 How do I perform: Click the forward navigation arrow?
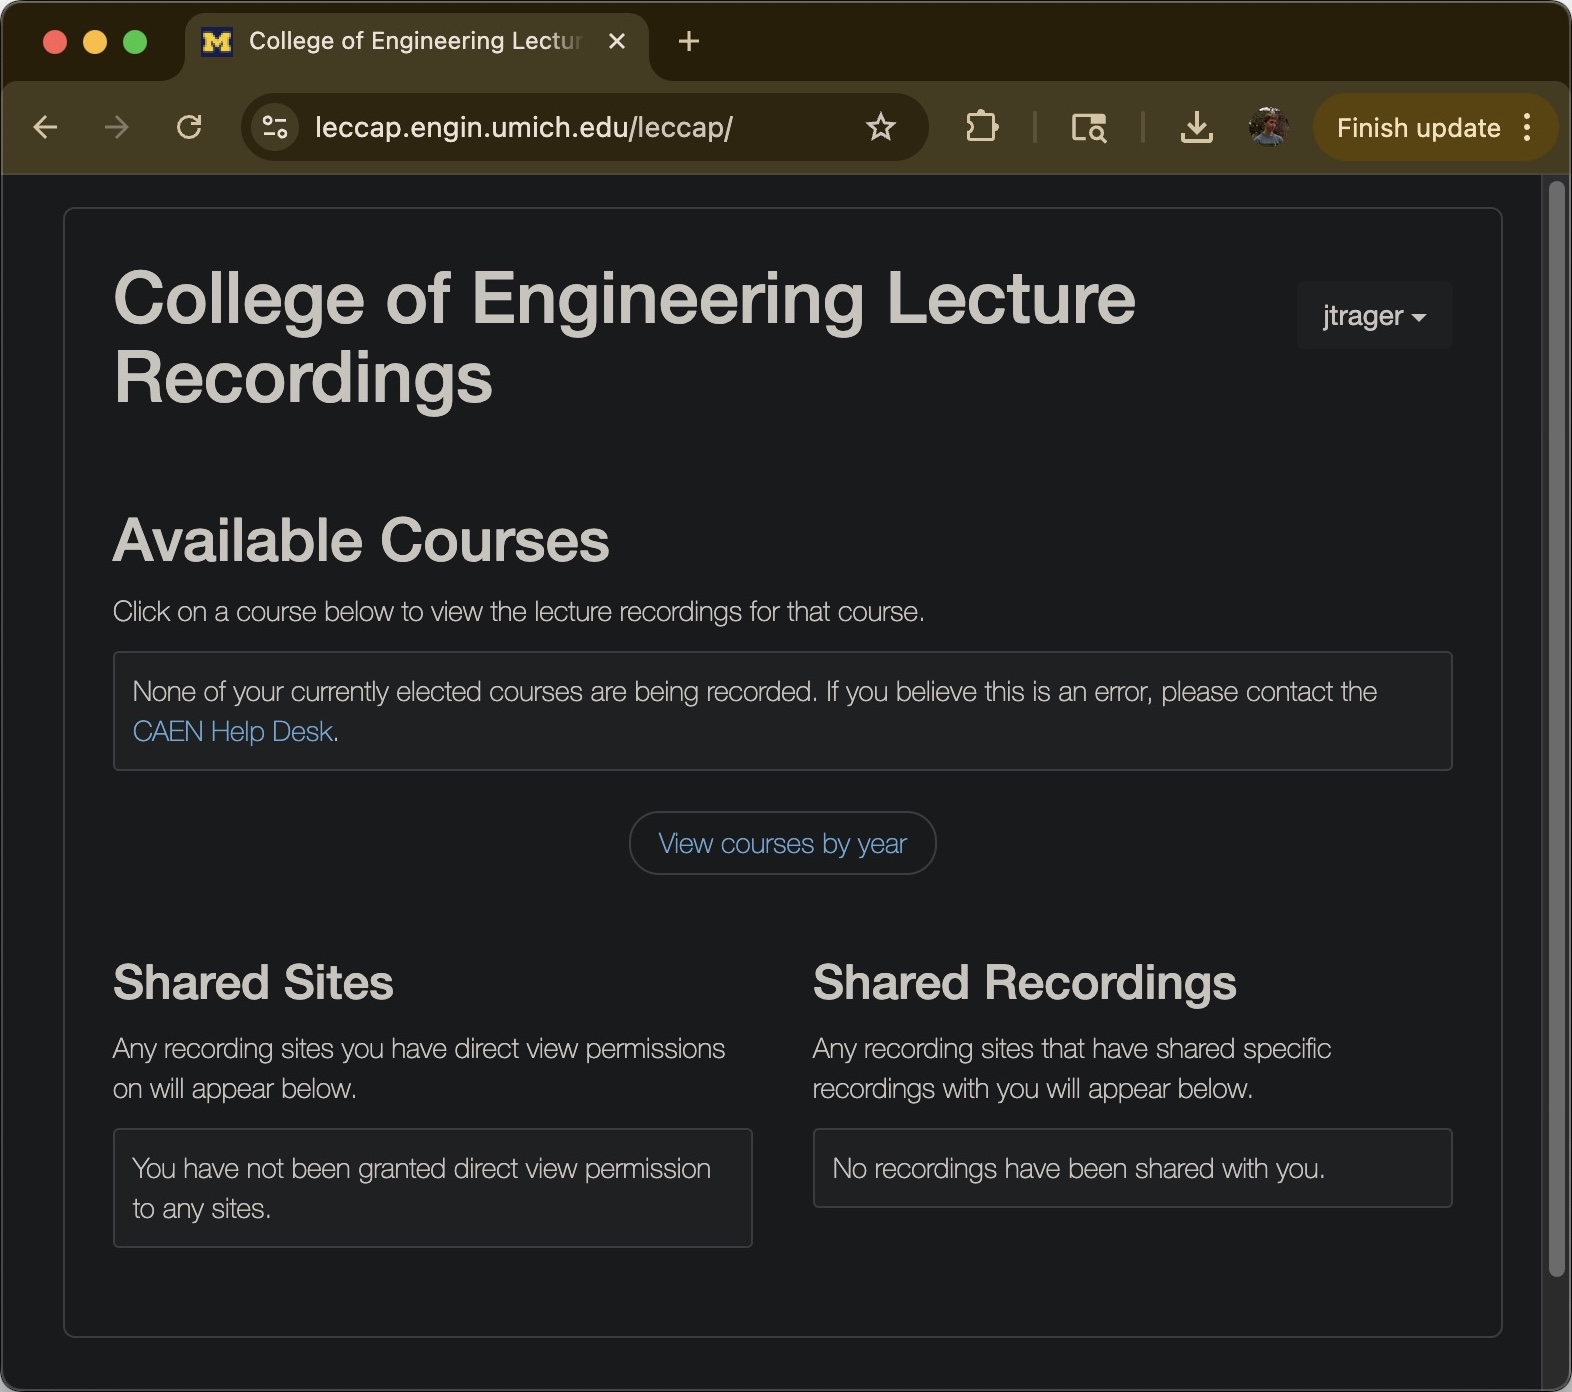coord(117,127)
